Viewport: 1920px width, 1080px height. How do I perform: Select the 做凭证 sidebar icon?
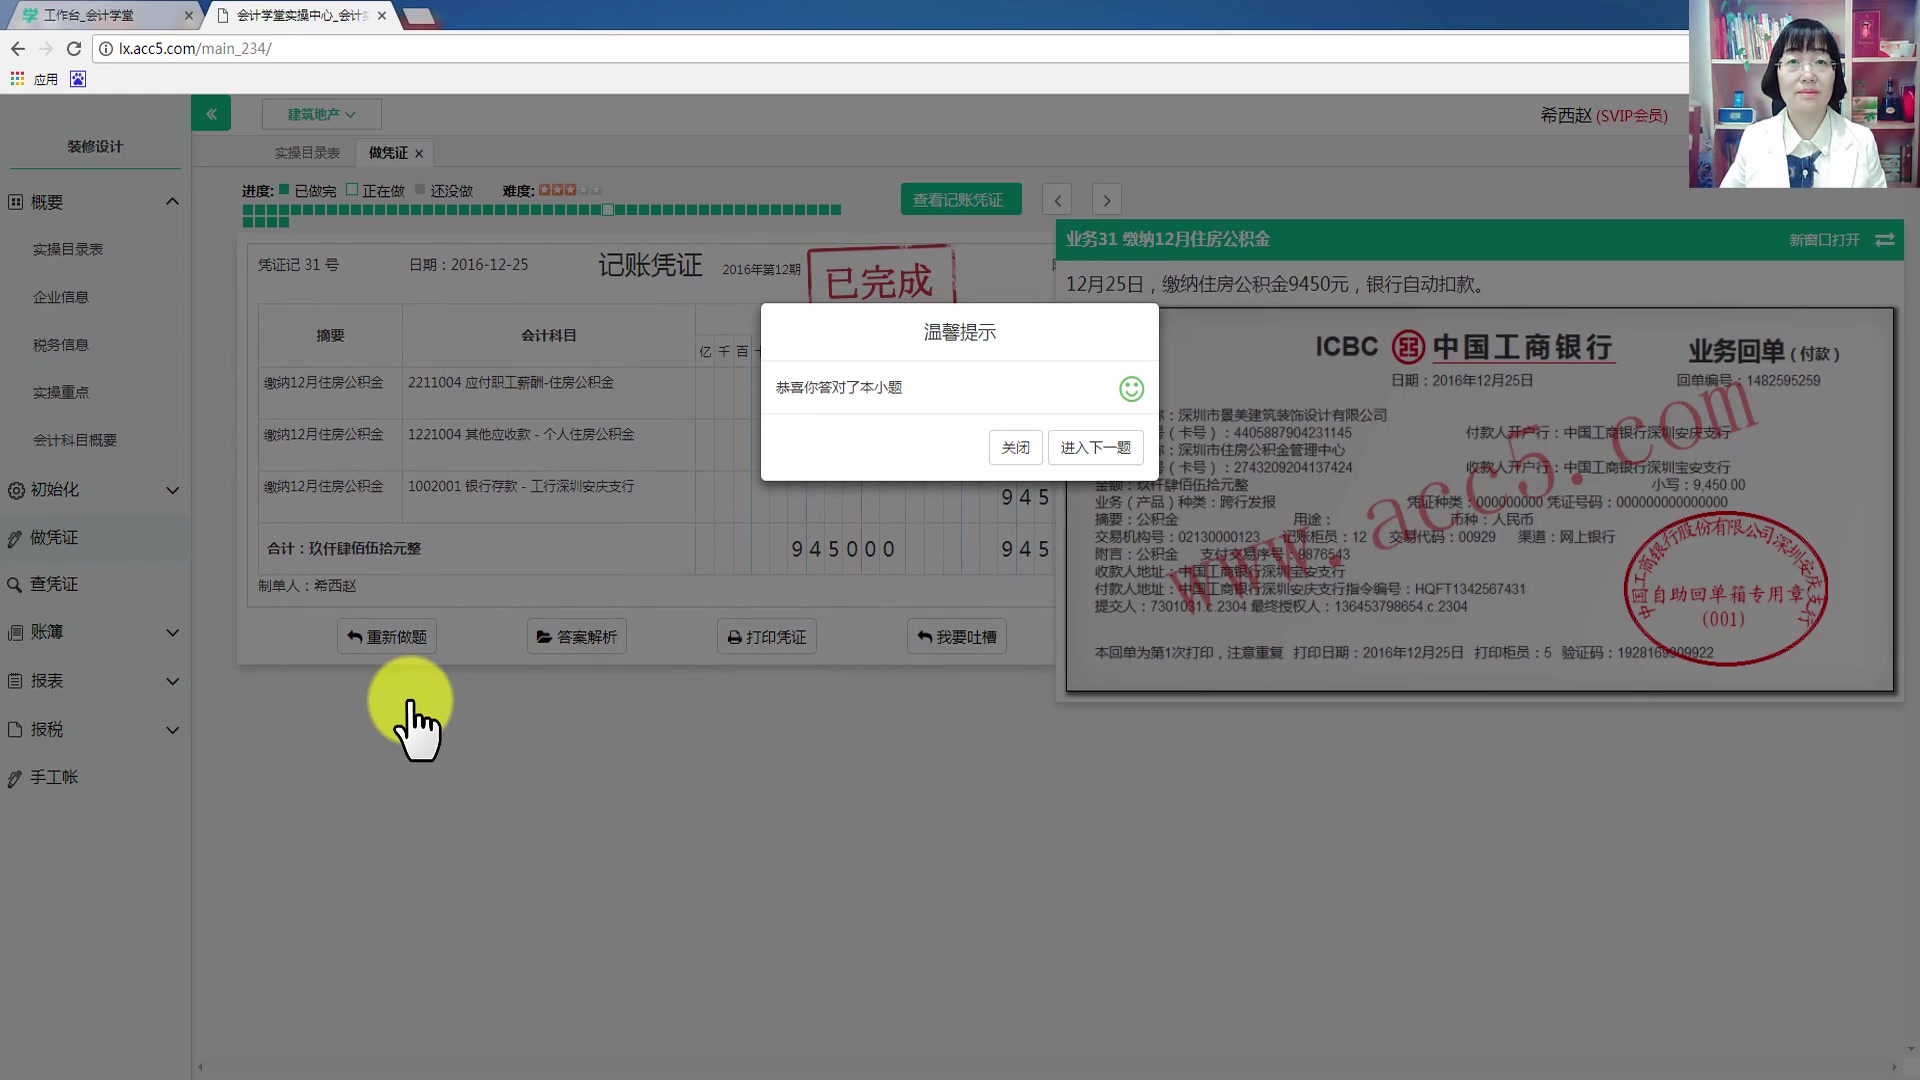coord(15,537)
